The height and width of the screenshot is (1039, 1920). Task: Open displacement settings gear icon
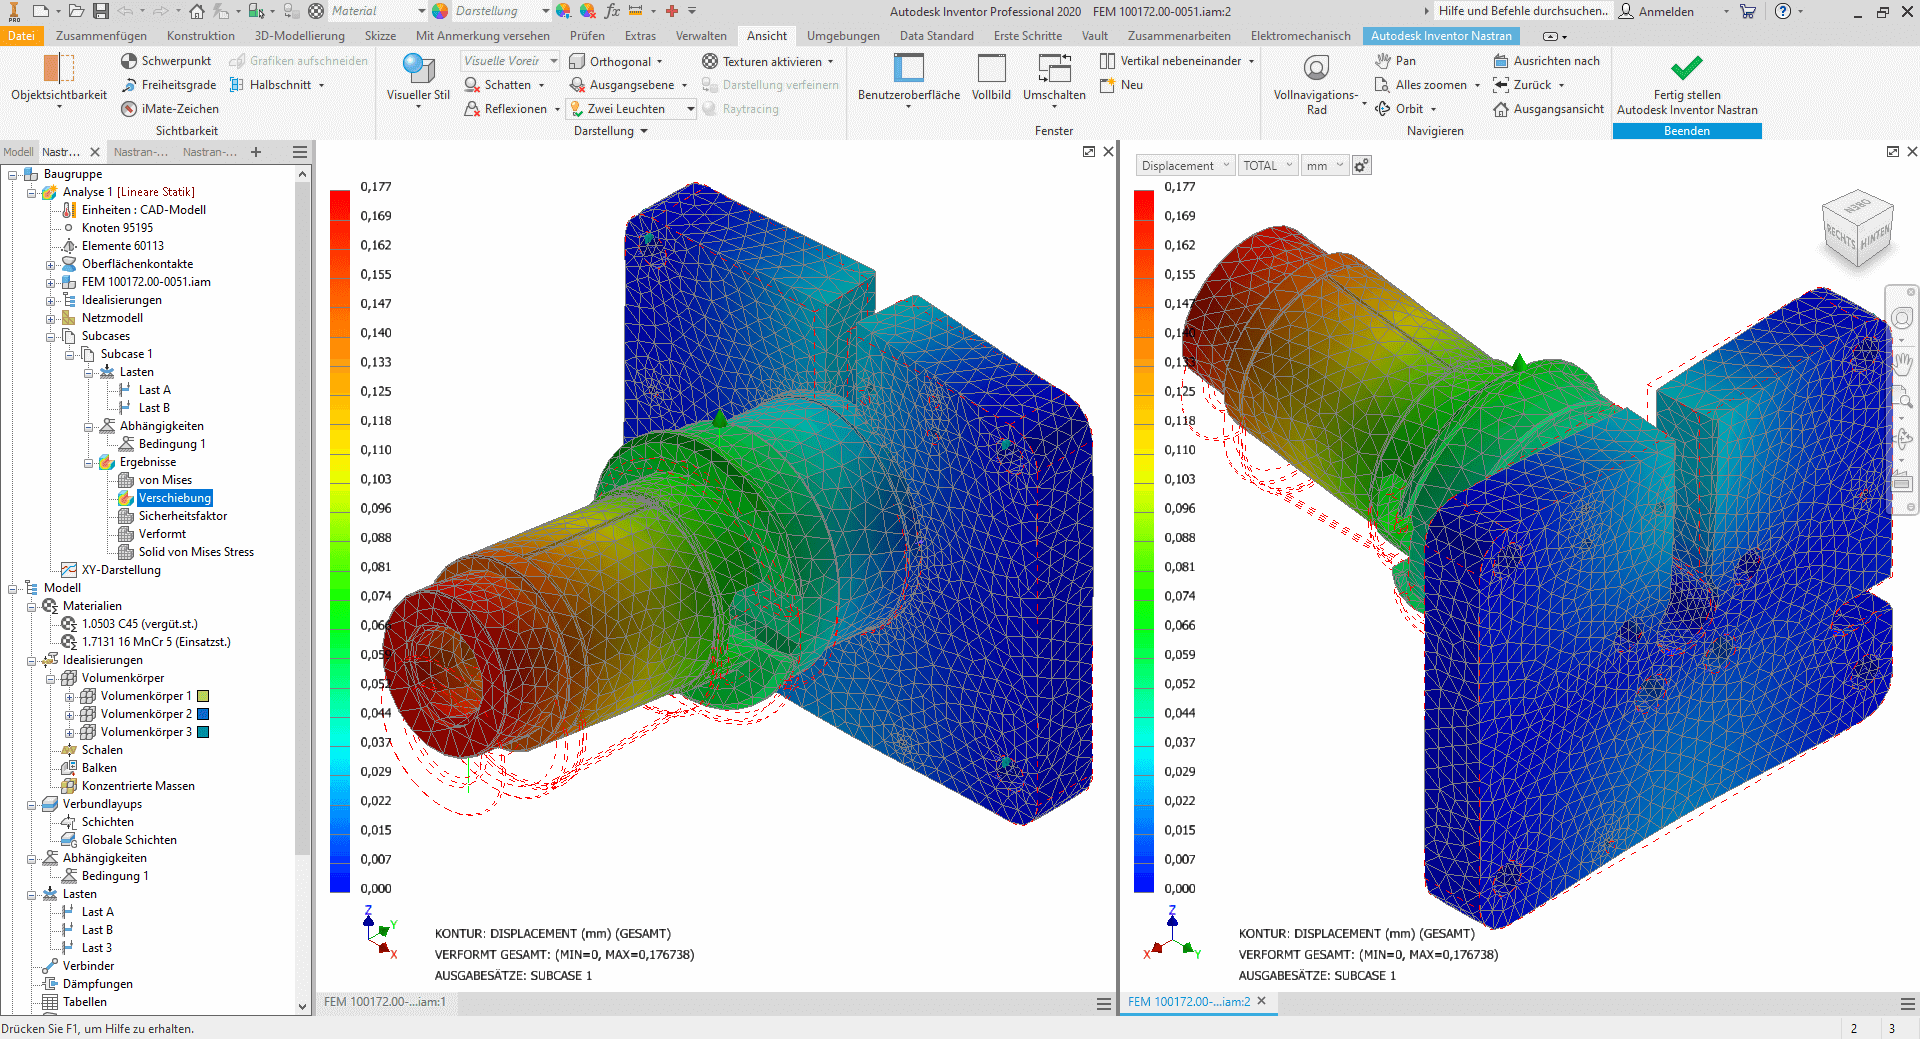1361,166
